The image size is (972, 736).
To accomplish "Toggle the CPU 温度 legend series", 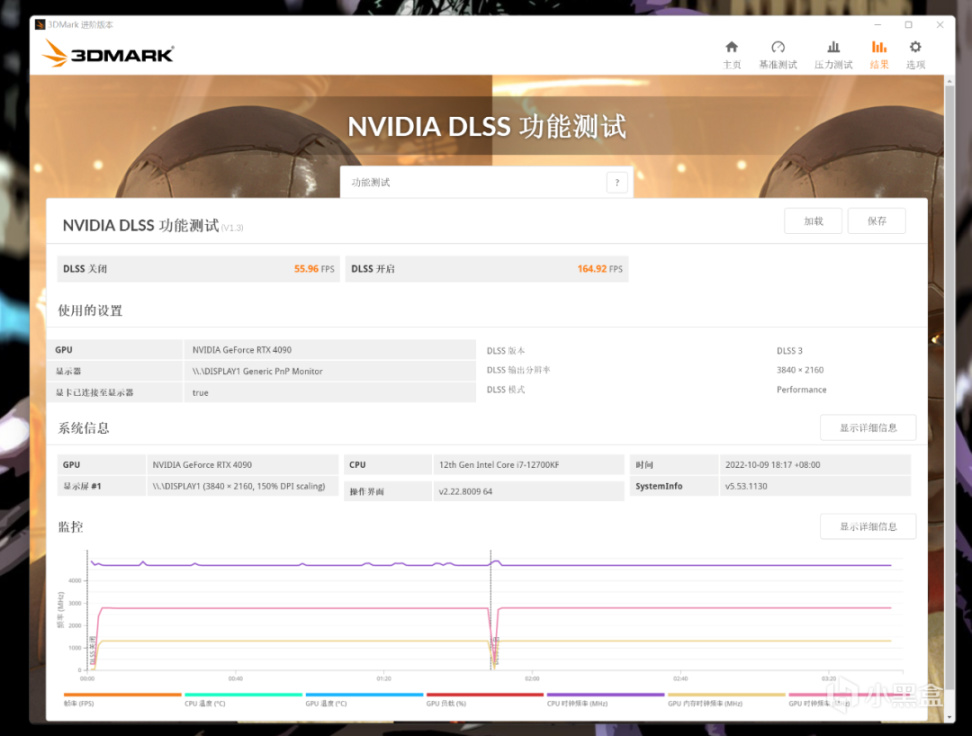I will [x=243, y=699].
